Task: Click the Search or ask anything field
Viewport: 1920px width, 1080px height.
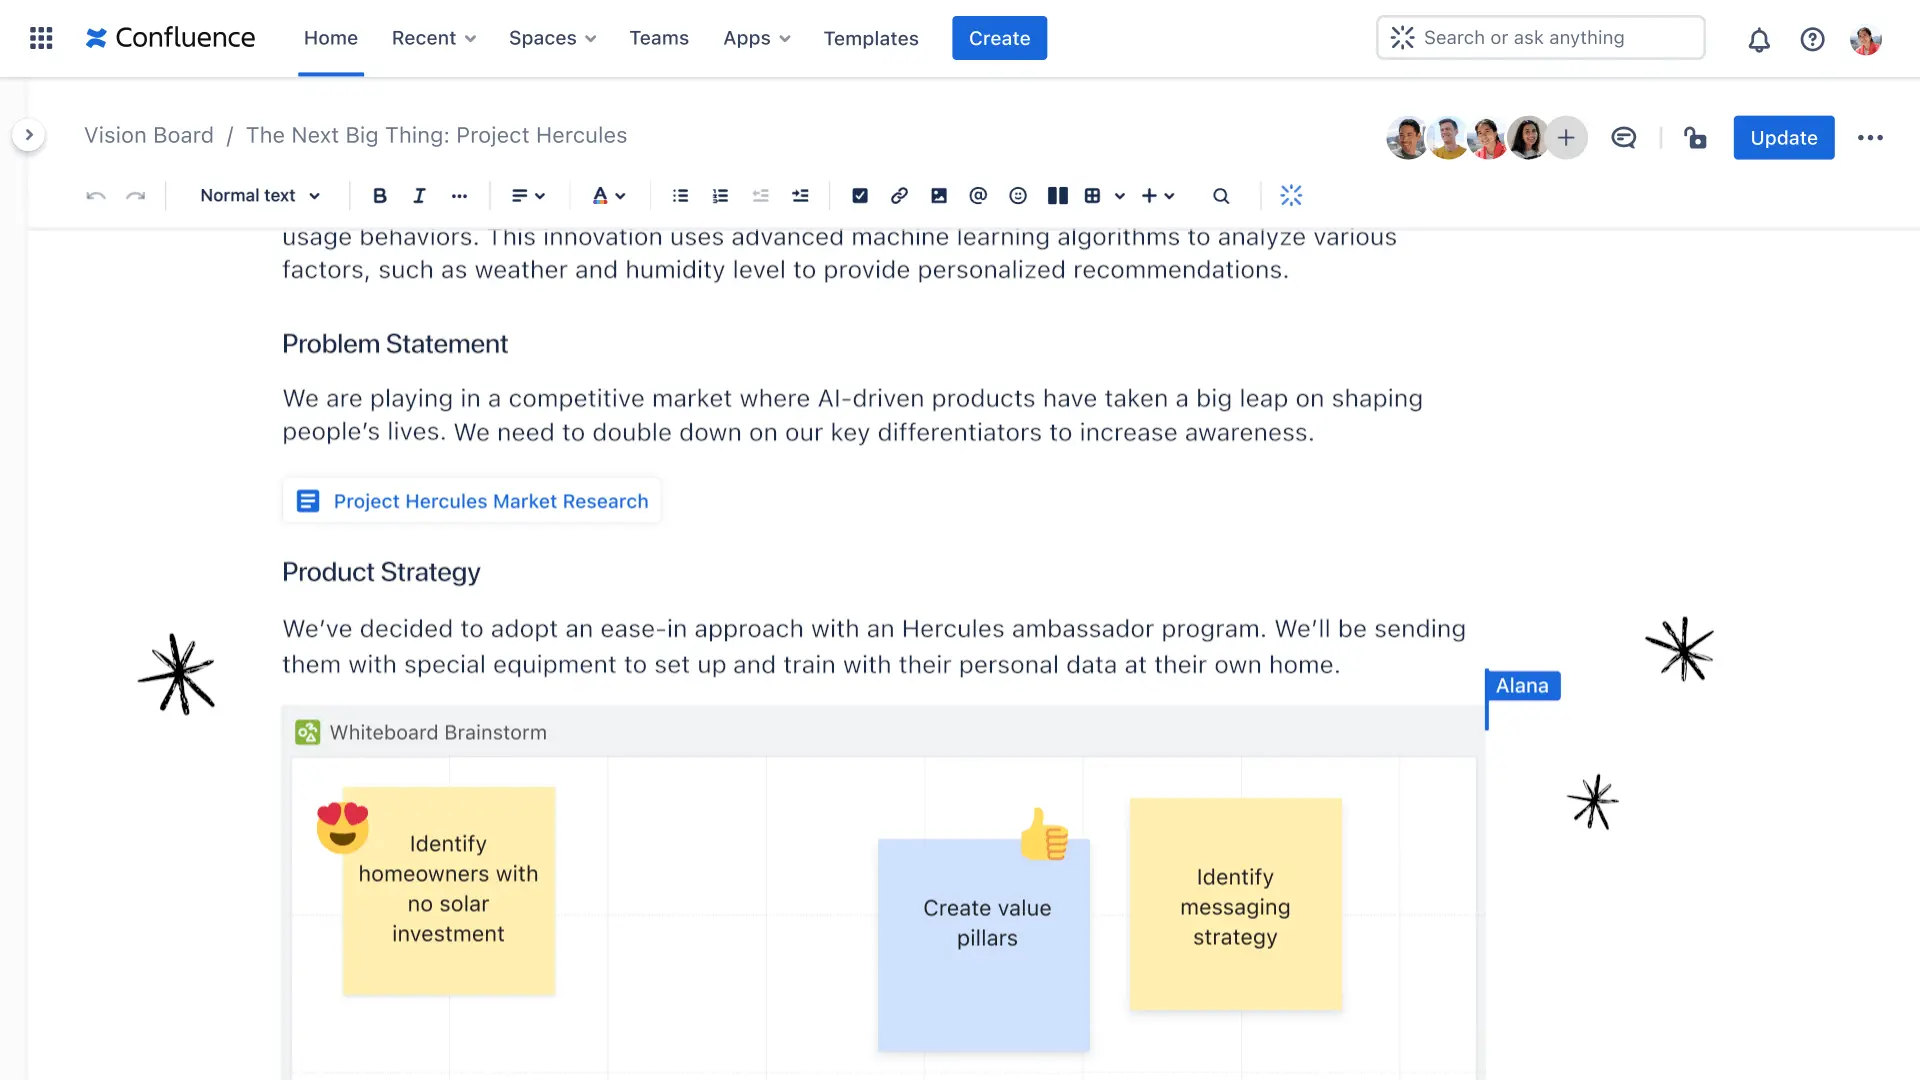Action: 1540,38
